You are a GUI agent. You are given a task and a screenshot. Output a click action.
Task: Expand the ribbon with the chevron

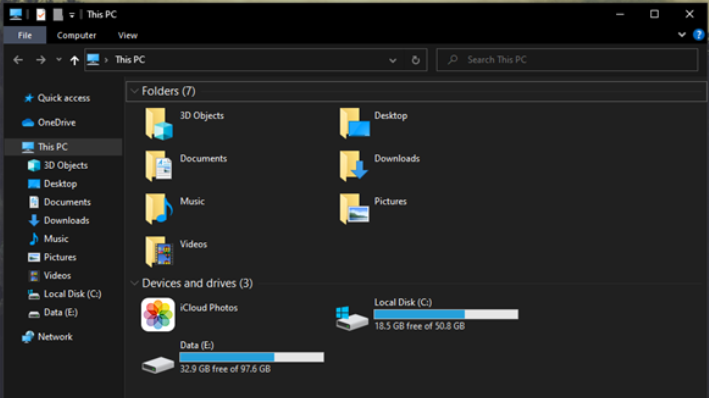[x=682, y=34]
